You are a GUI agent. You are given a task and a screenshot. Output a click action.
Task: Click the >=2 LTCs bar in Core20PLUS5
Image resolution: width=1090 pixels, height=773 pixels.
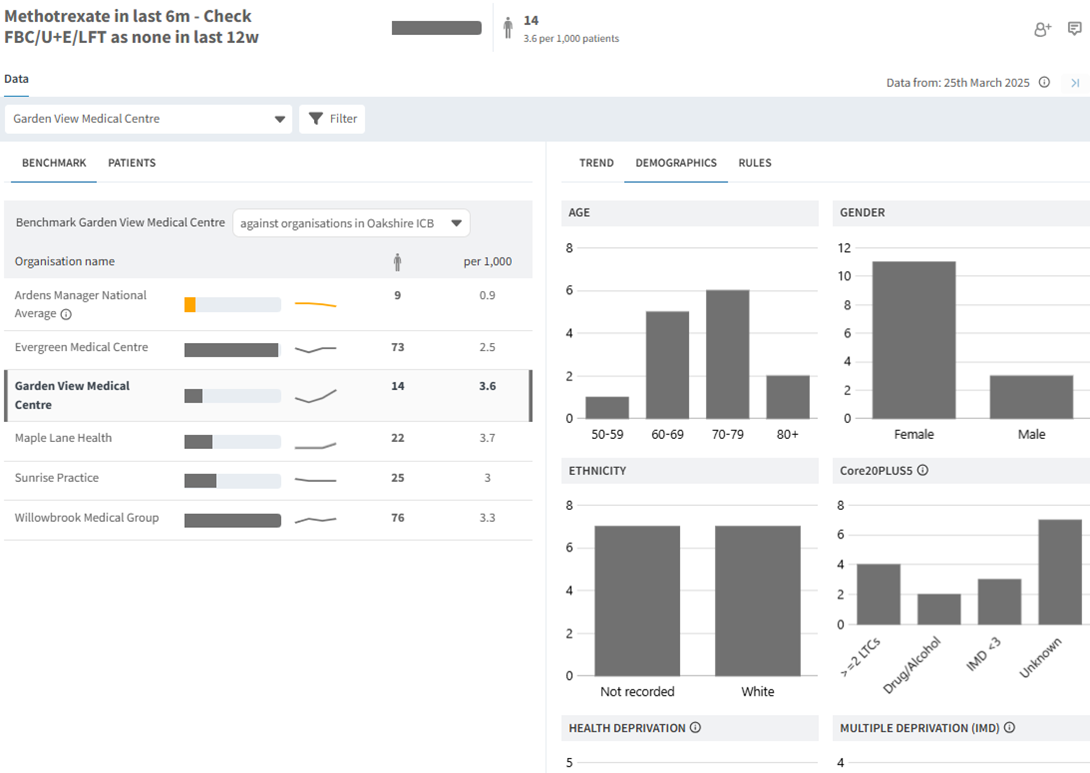click(879, 594)
